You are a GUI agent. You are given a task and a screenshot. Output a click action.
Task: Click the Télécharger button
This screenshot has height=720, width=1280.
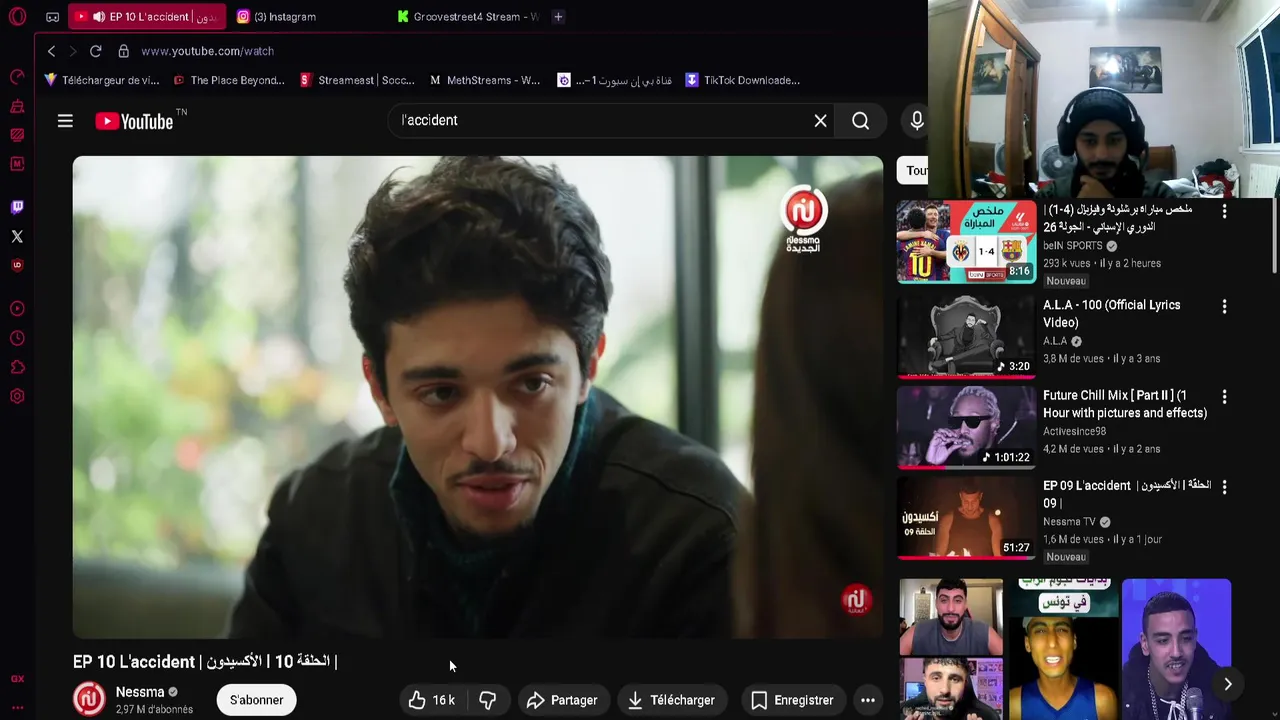coord(671,700)
